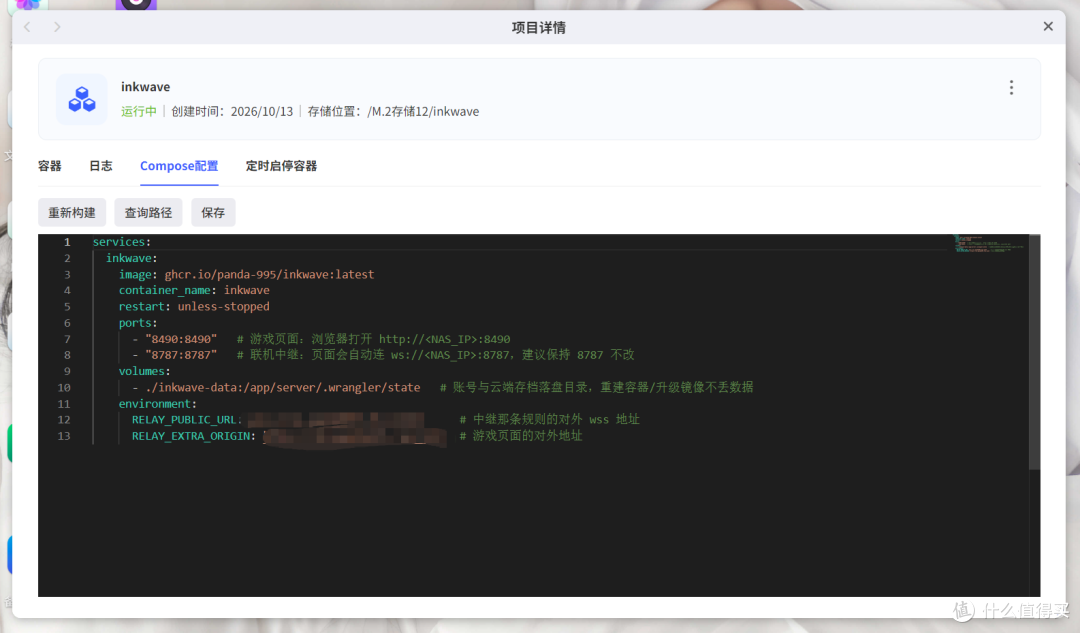Close the project details dialog
Image resolution: width=1080 pixels, height=633 pixels.
coord(1048,26)
